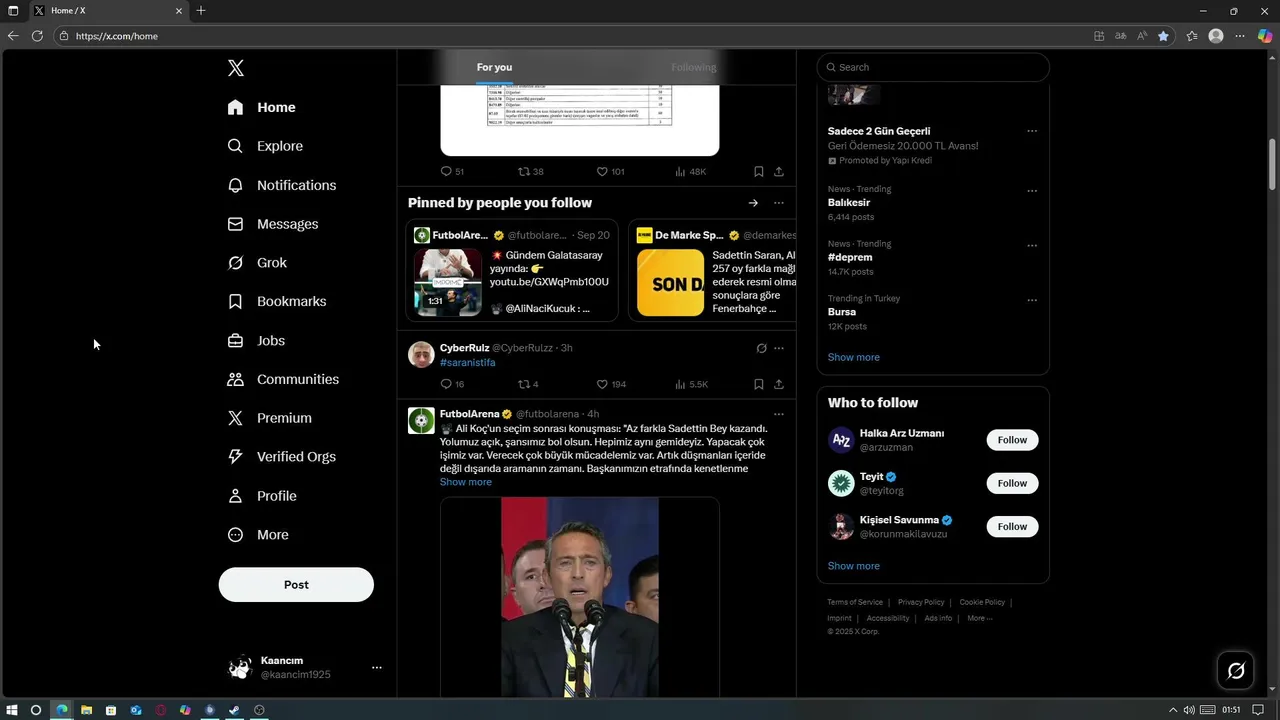Image resolution: width=1280 pixels, height=720 pixels.
Task: Open options for Yapı Kredi promoted trend
Action: [1032, 131]
